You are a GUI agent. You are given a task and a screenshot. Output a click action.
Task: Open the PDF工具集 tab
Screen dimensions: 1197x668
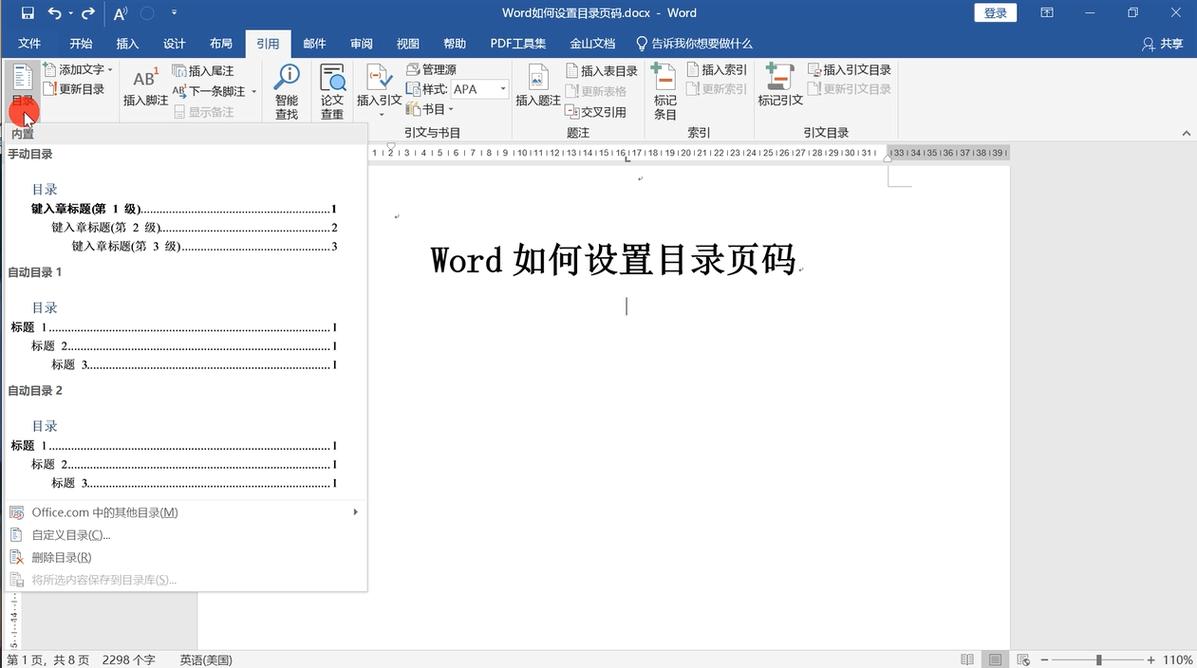pos(518,44)
